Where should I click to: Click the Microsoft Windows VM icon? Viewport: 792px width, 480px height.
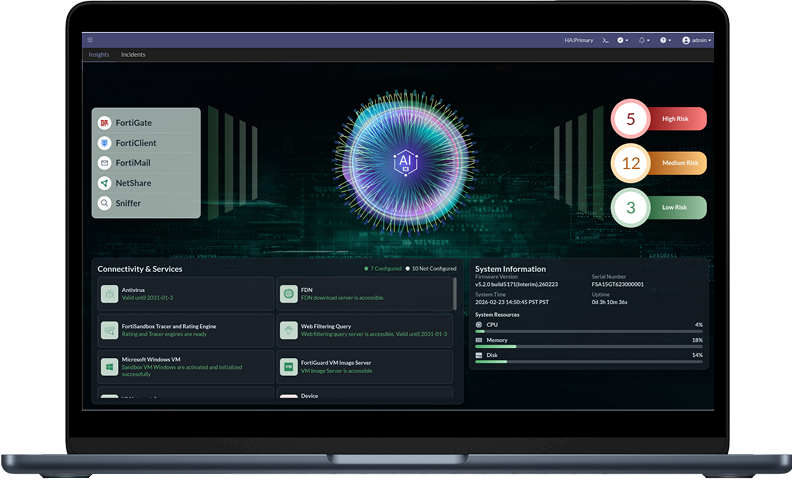[x=109, y=366]
